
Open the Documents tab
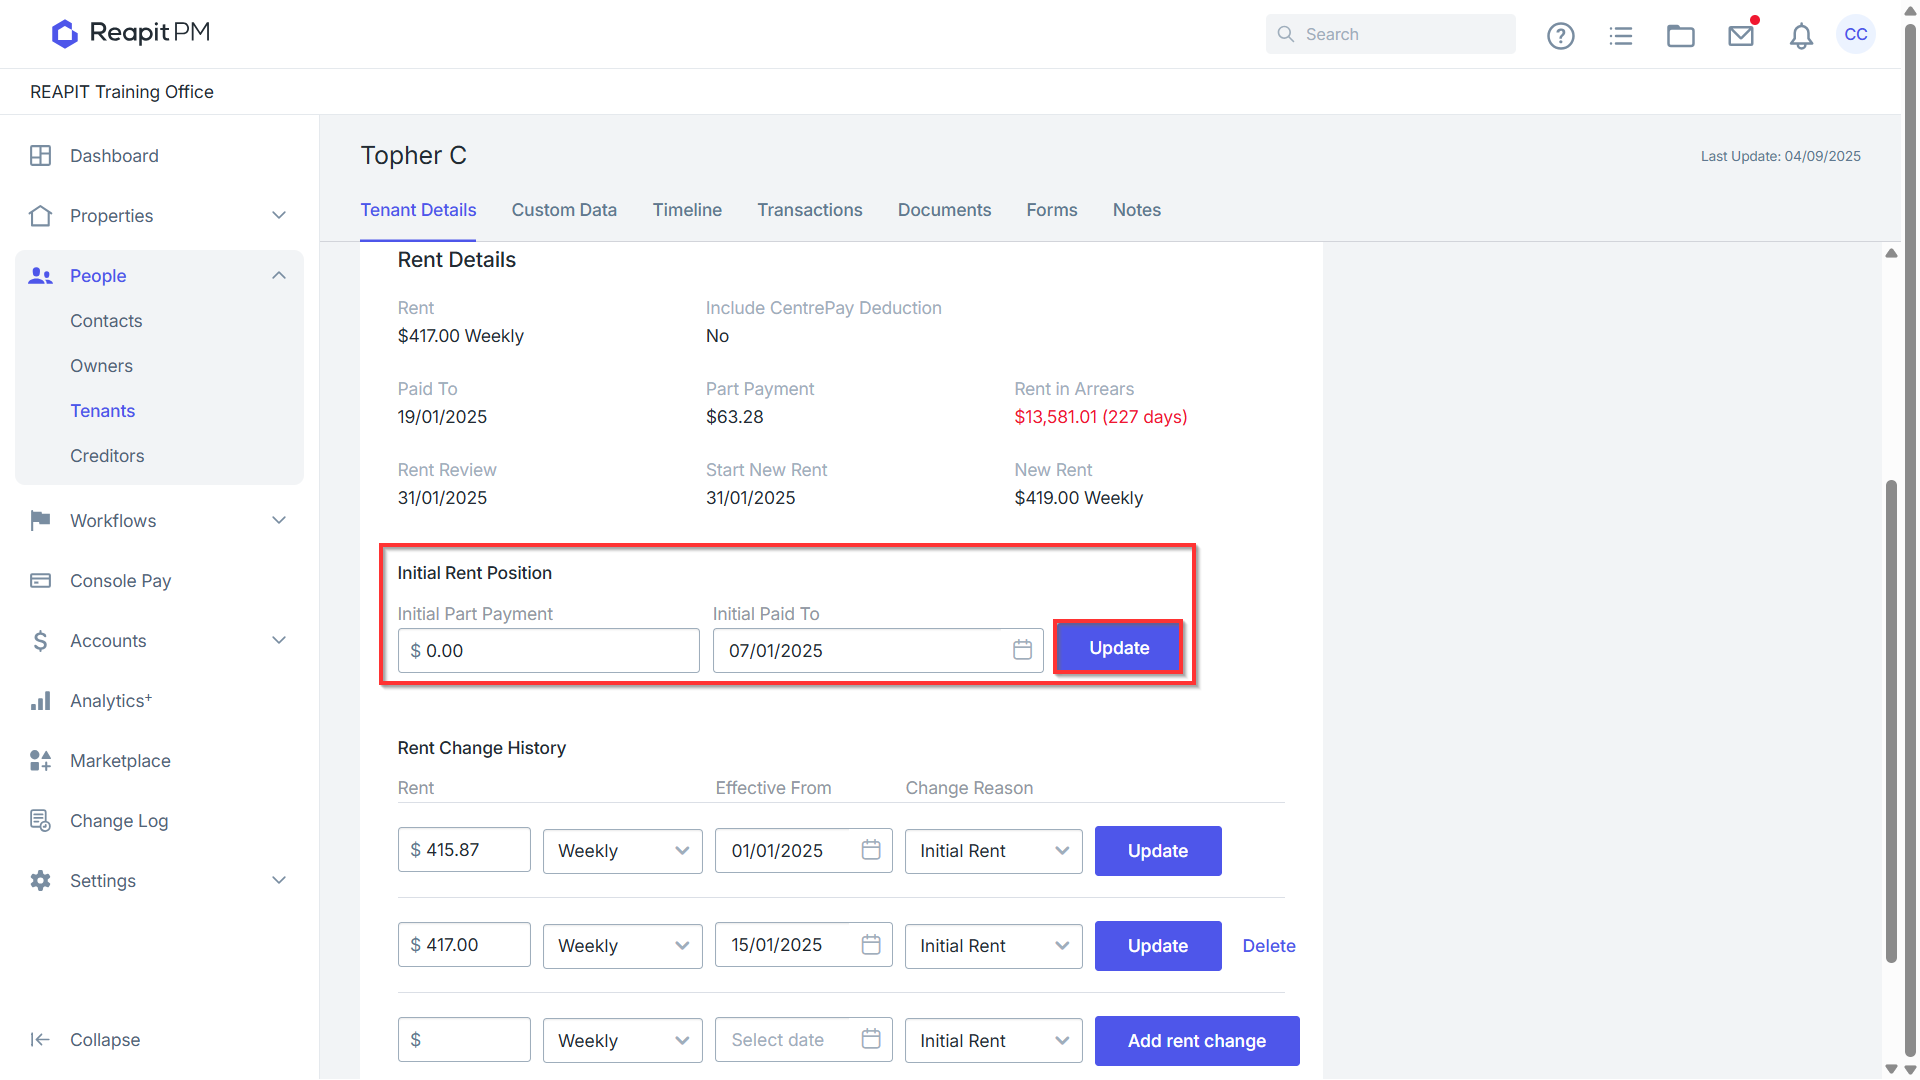pyautogui.click(x=944, y=210)
